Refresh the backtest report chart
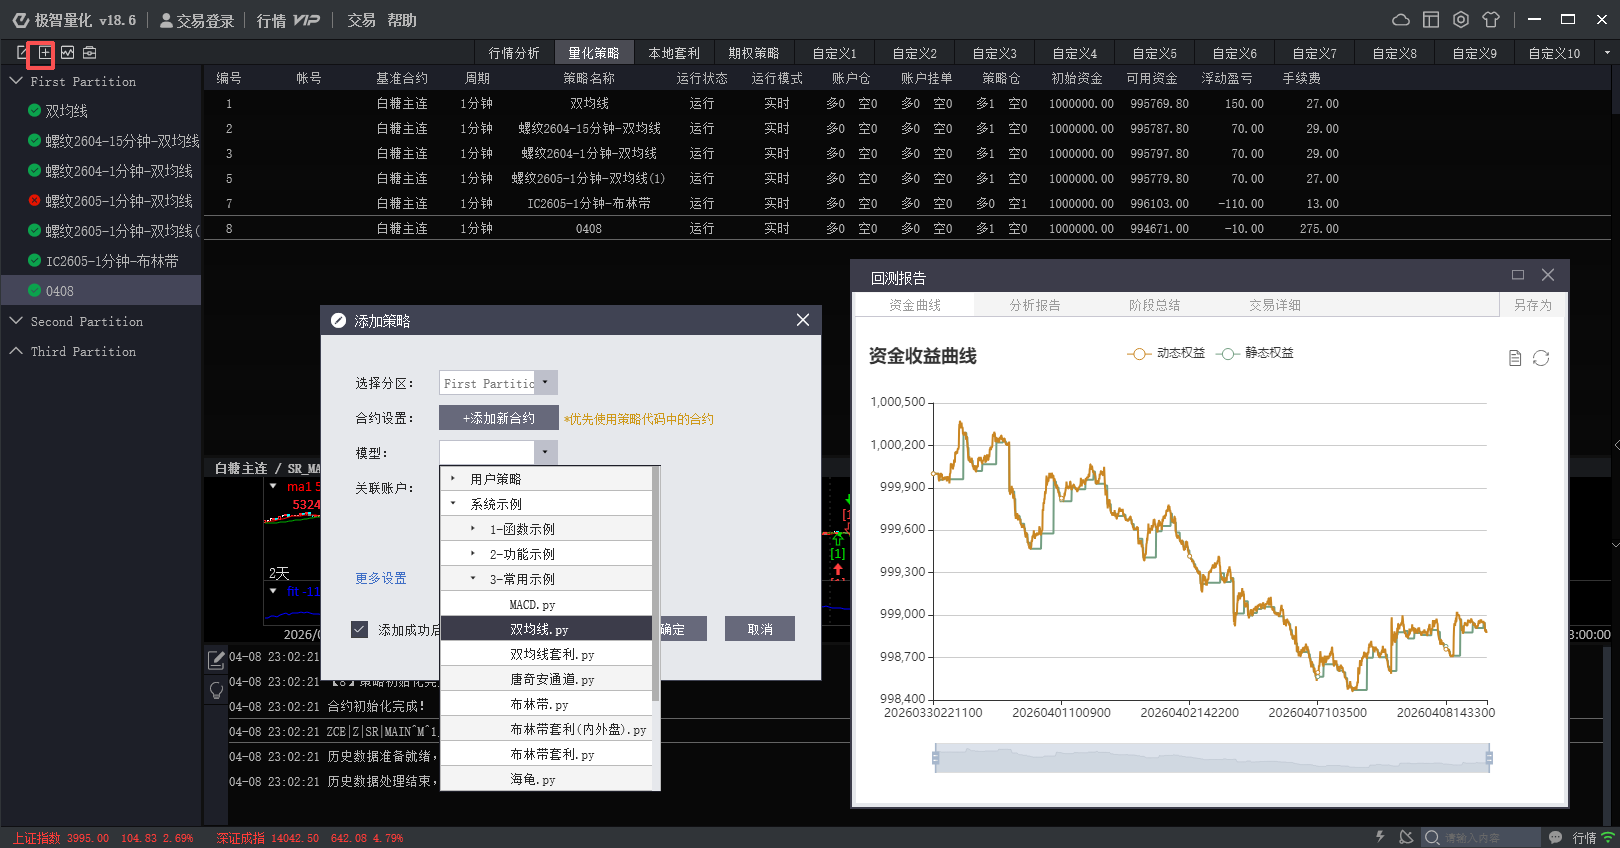 [1541, 358]
